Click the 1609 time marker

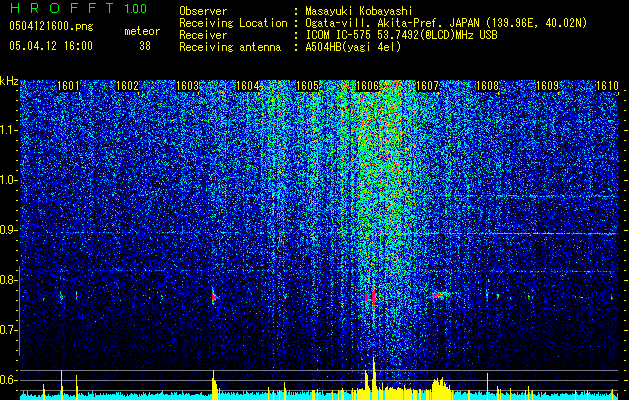coord(548,86)
